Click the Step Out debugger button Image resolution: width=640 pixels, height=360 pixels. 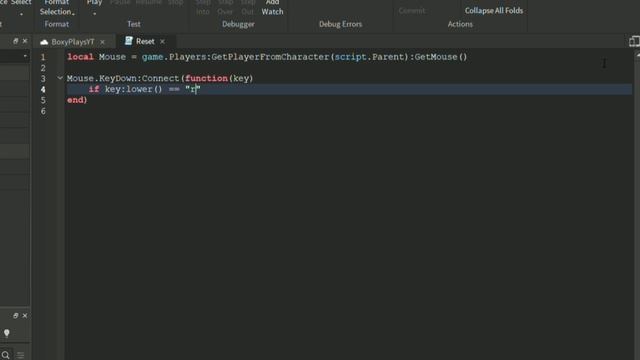coord(247,8)
